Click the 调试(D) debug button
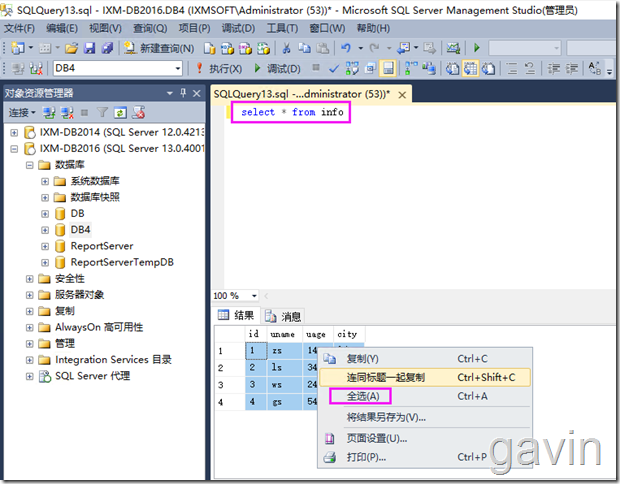This screenshot has height=484, width=620. point(277,68)
